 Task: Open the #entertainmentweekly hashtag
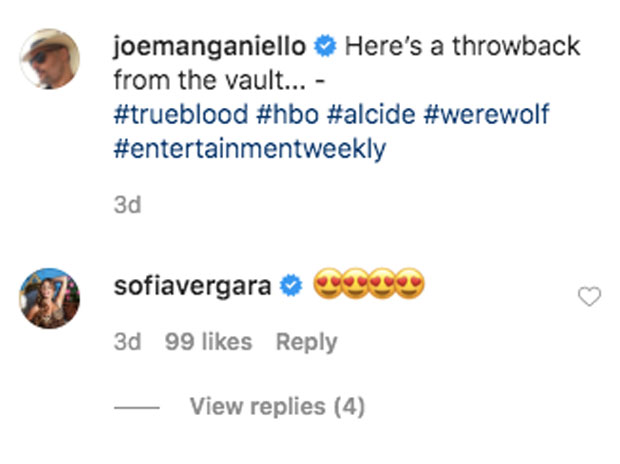pos(249,149)
